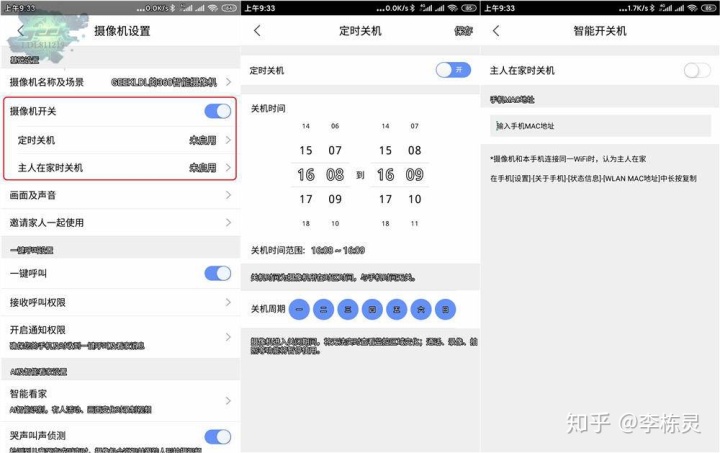Select end hour 15 in right picker
The height and width of the screenshot is (453, 720).
(385, 151)
